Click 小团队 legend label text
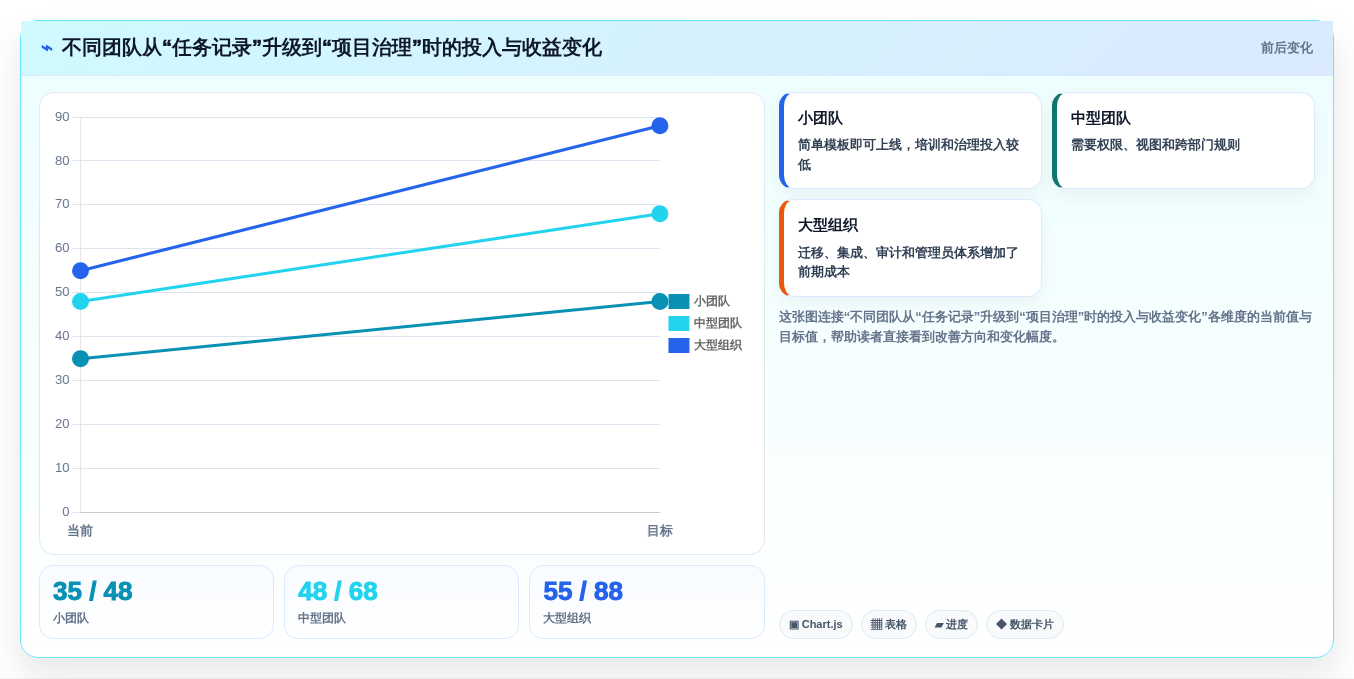This screenshot has width=1354, height=679. [712, 301]
